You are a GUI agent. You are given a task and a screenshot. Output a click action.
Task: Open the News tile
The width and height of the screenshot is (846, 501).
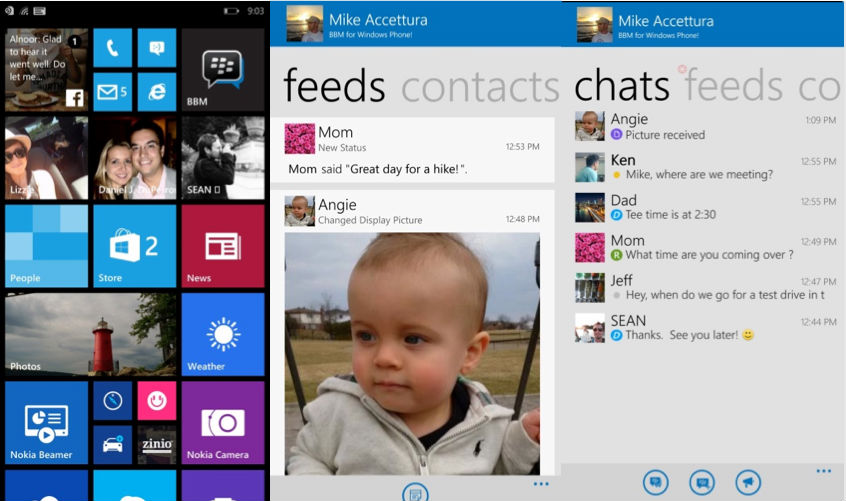[223, 246]
